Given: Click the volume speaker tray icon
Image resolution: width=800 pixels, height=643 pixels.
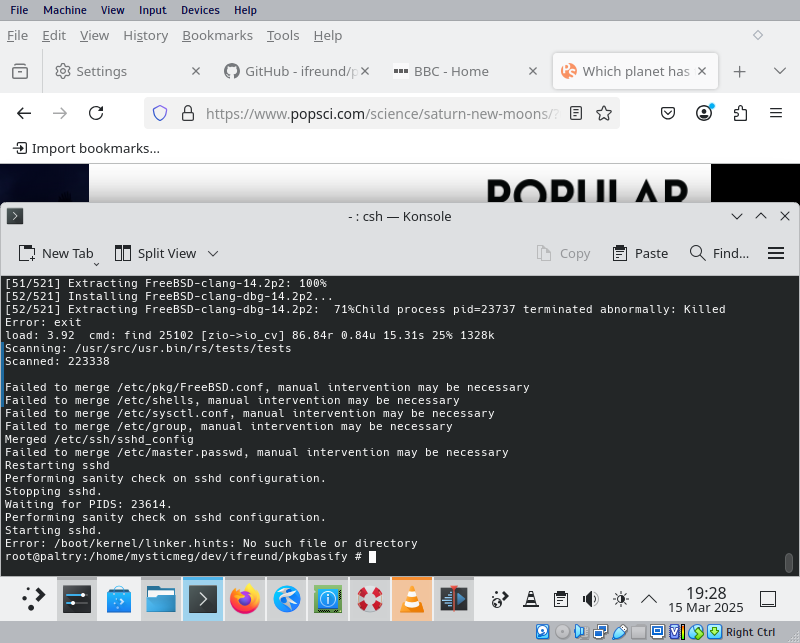Looking at the screenshot, I should (x=590, y=599).
